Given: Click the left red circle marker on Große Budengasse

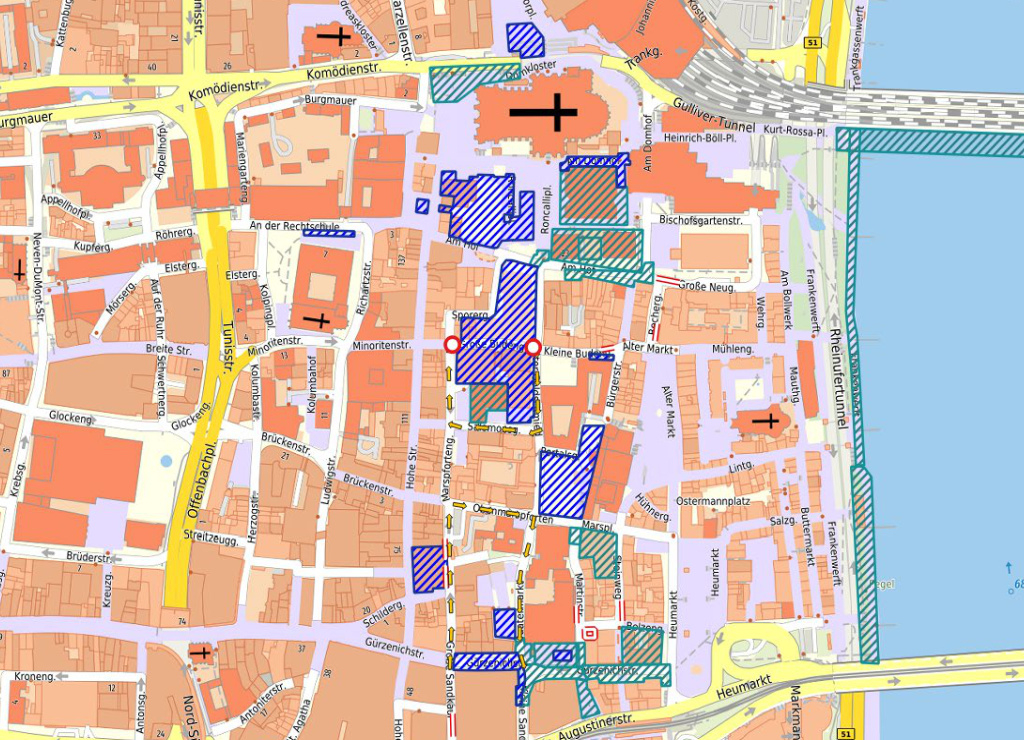Looking at the screenshot, I should tap(451, 345).
